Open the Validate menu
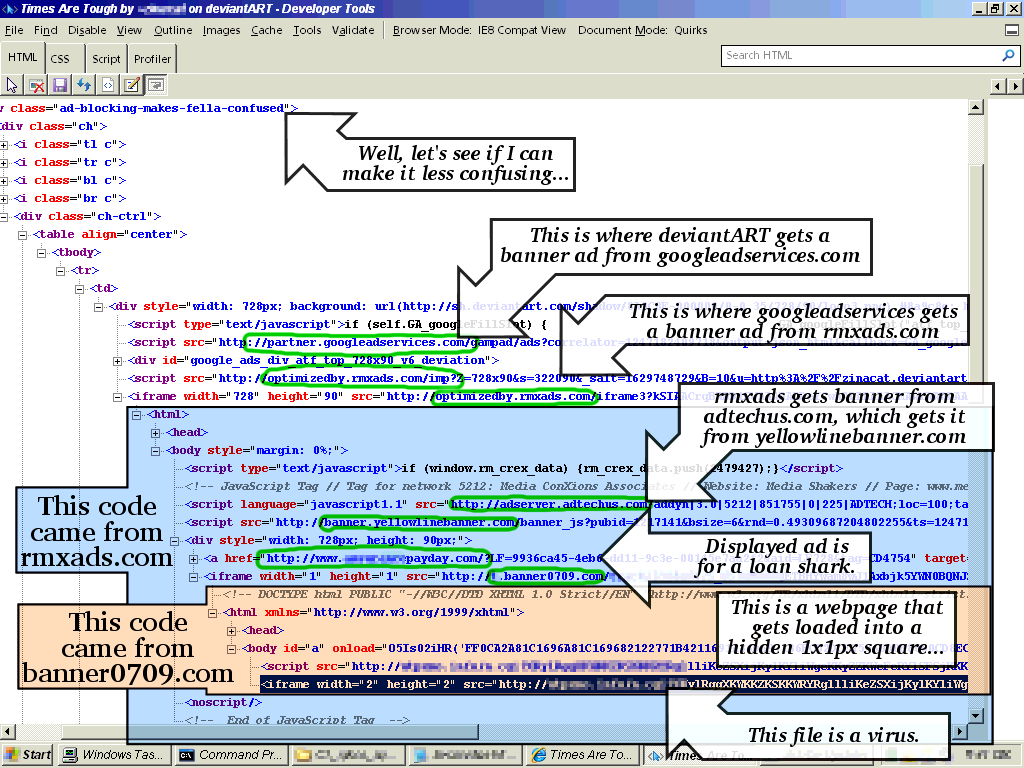1024x768 pixels. coord(353,30)
